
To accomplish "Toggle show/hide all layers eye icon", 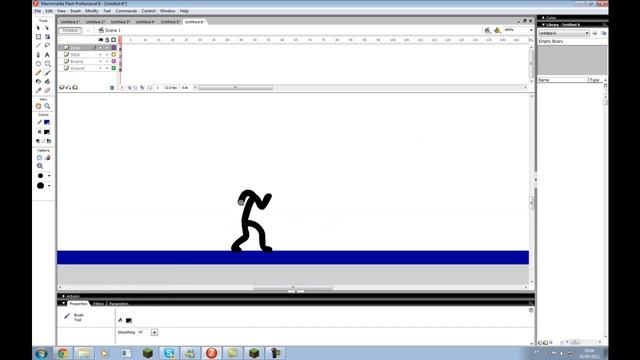I will coord(100,40).
